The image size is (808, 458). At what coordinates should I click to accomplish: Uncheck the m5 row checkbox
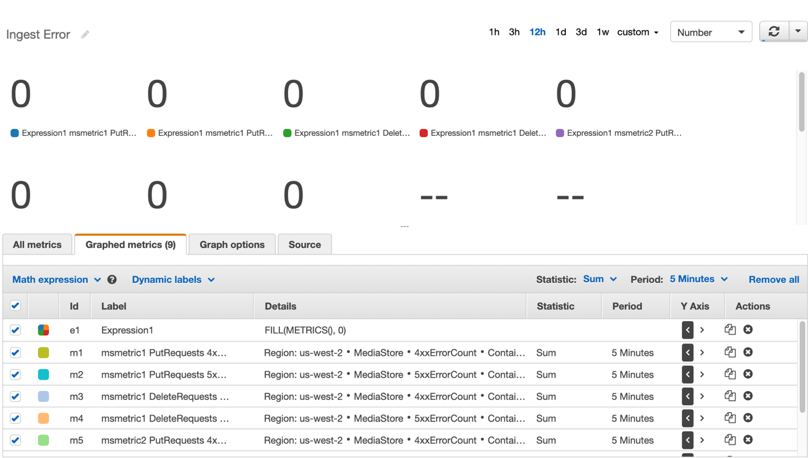coord(15,440)
